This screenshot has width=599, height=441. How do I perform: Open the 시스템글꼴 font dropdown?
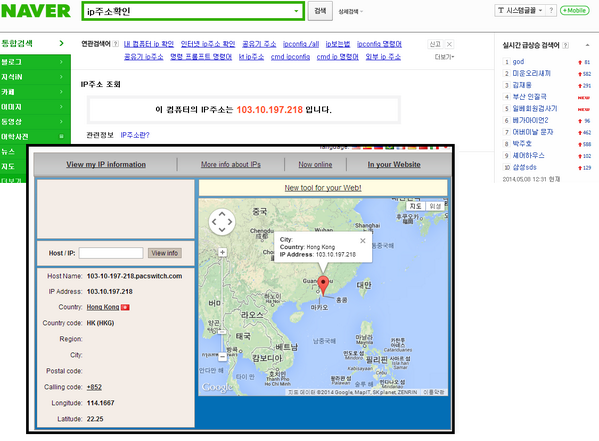520,10
